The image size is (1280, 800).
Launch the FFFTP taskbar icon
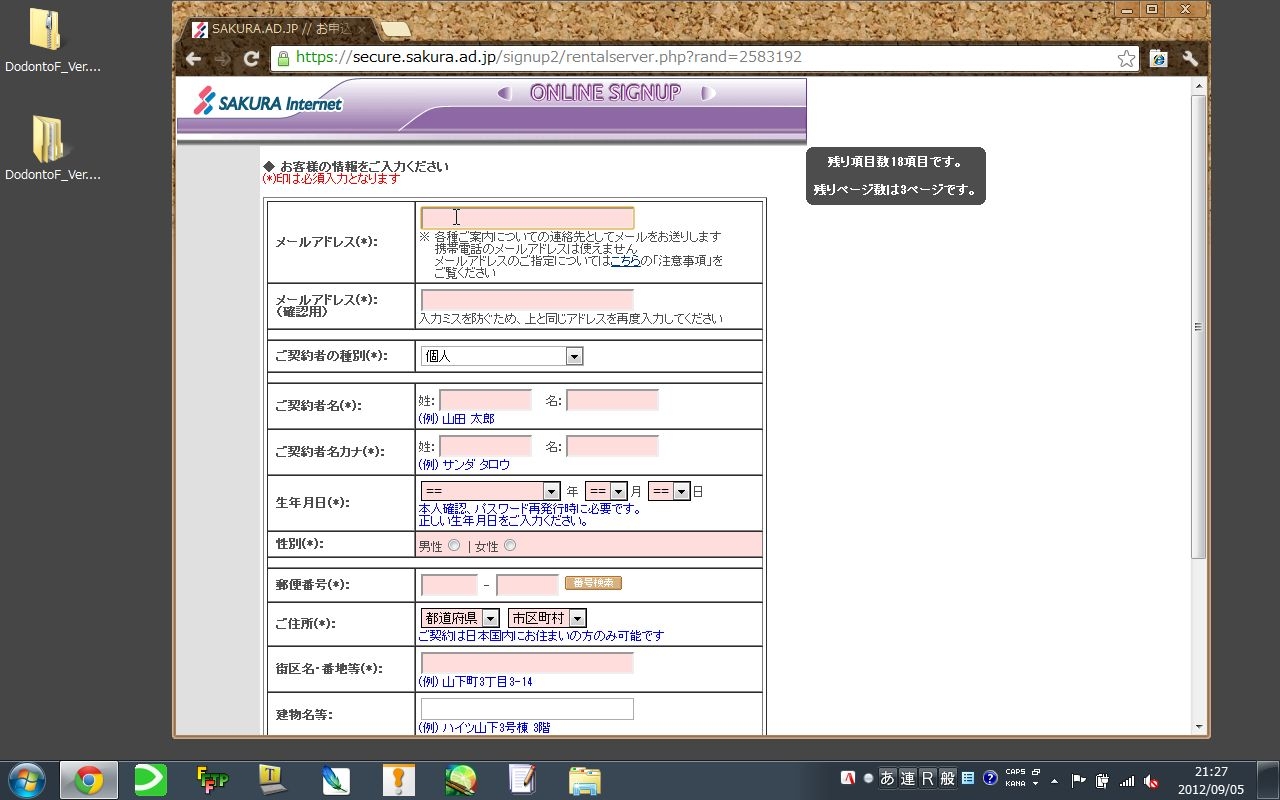coord(211,780)
